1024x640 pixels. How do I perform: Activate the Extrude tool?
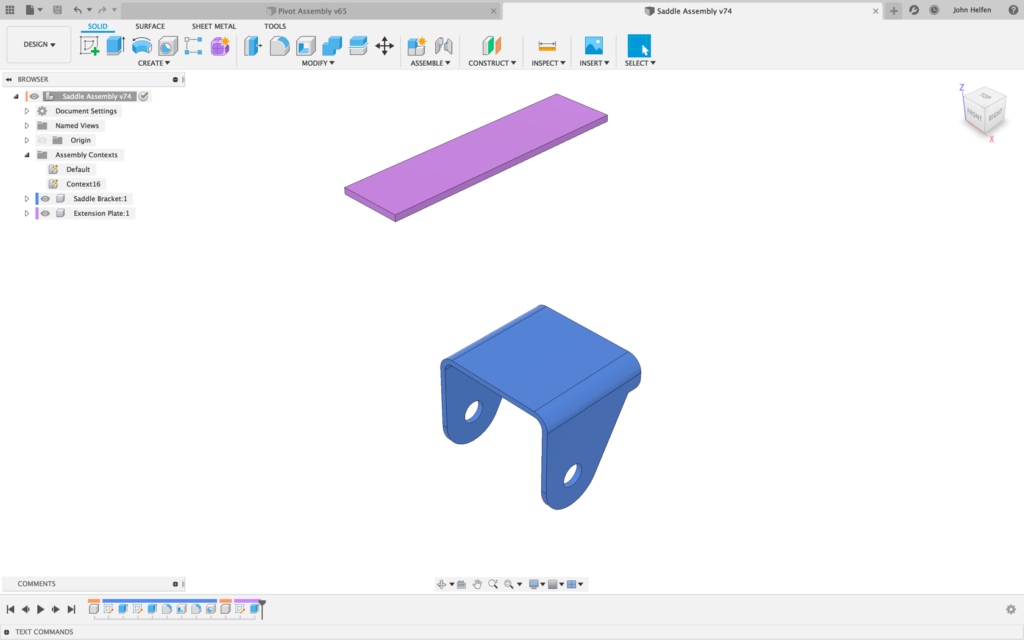point(113,45)
